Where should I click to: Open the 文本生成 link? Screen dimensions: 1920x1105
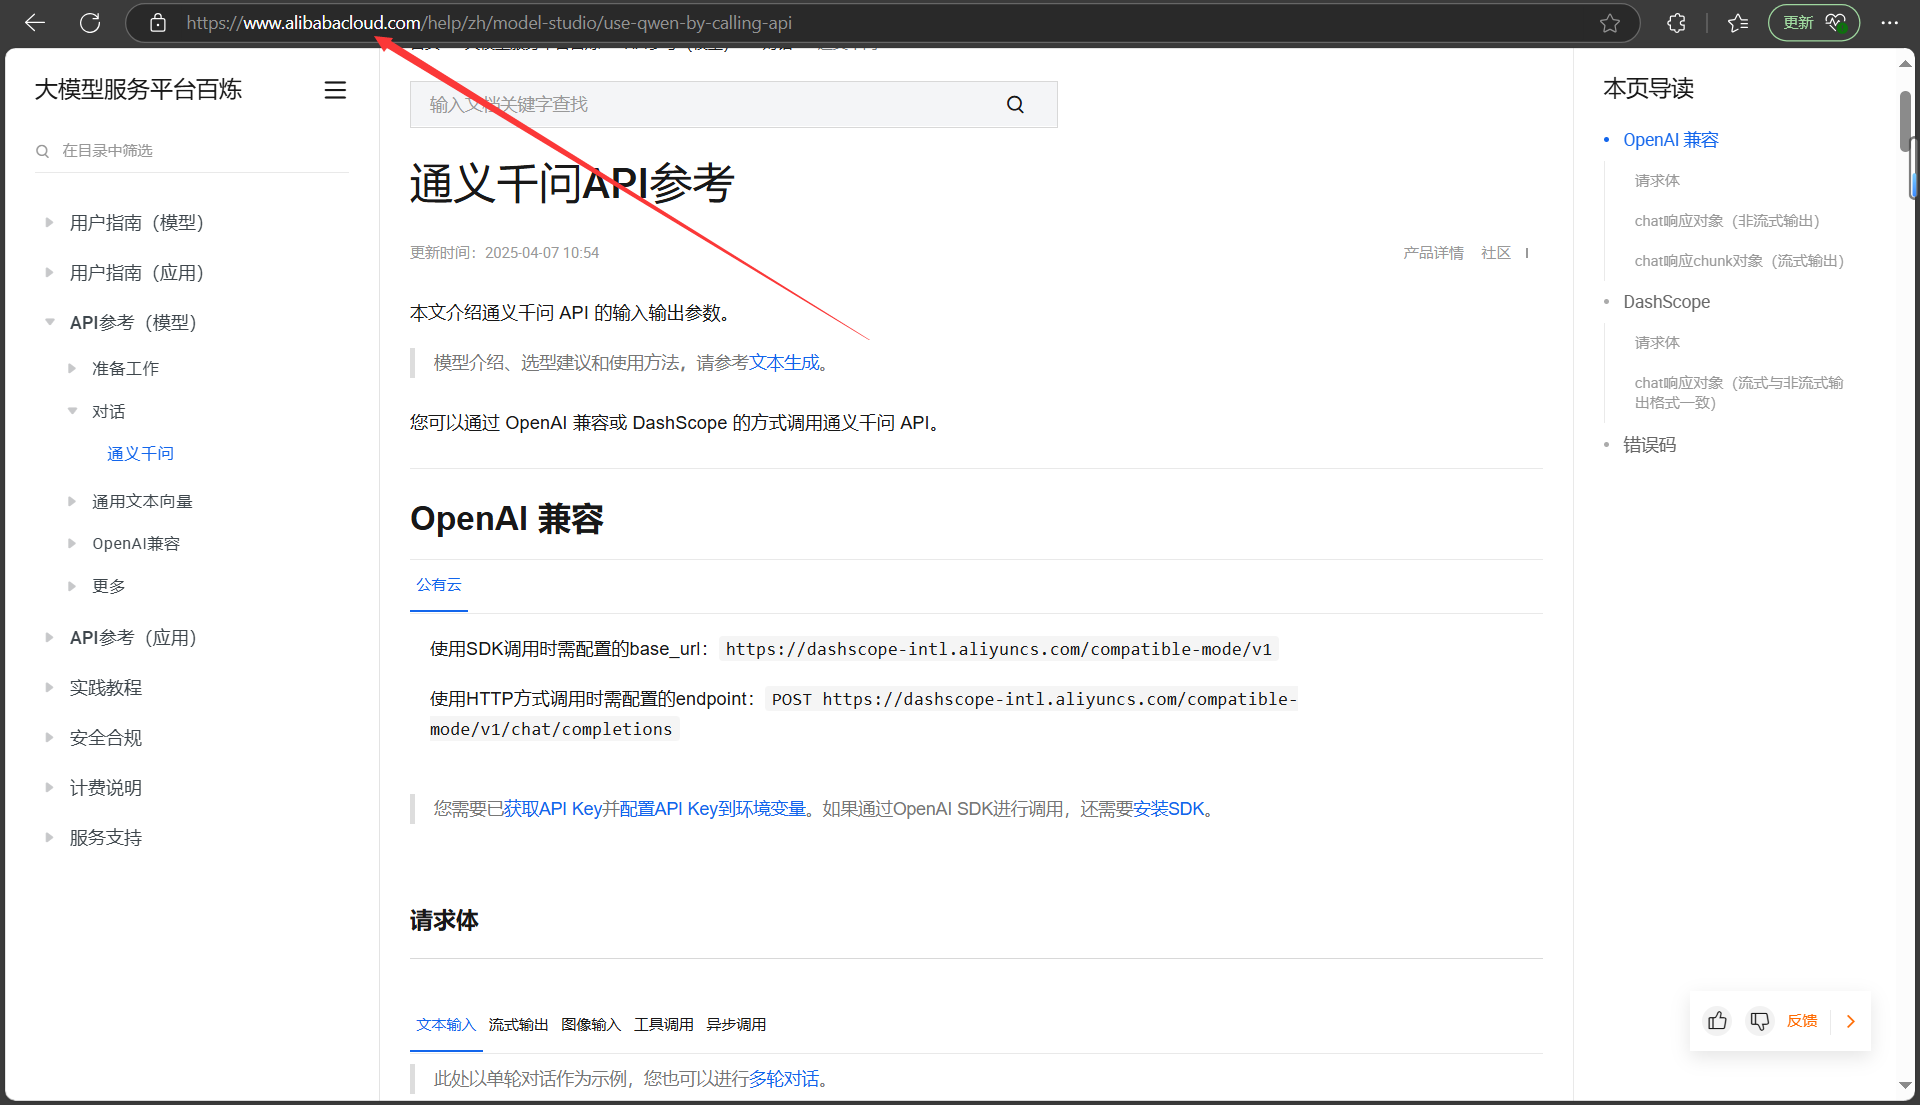pyautogui.click(x=784, y=362)
